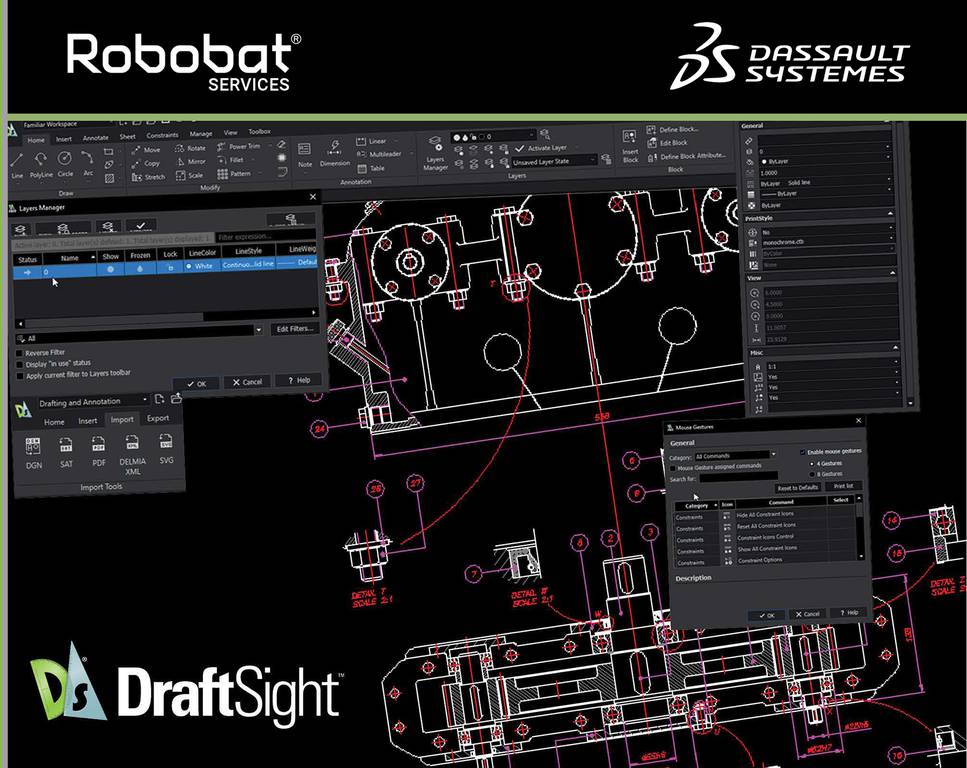Open the monochrome.ctb print style dropdown
Image resolution: width=967 pixels, height=768 pixels.
pos(827,242)
